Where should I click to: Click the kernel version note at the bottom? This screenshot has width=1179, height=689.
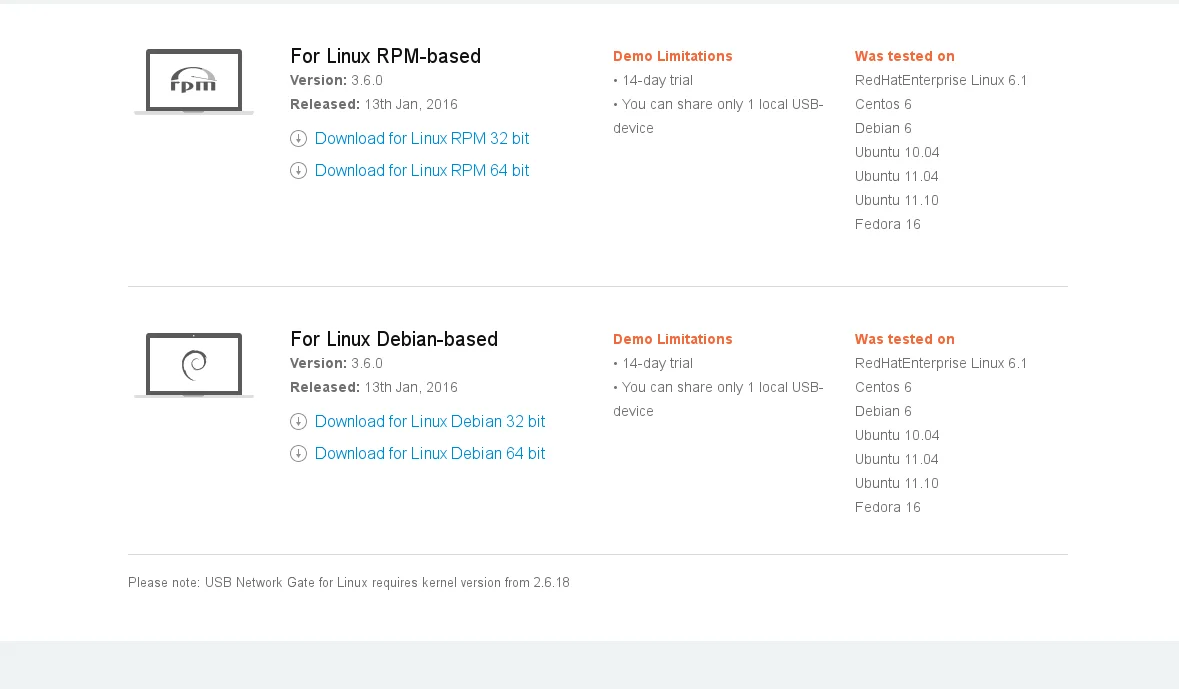348,582
